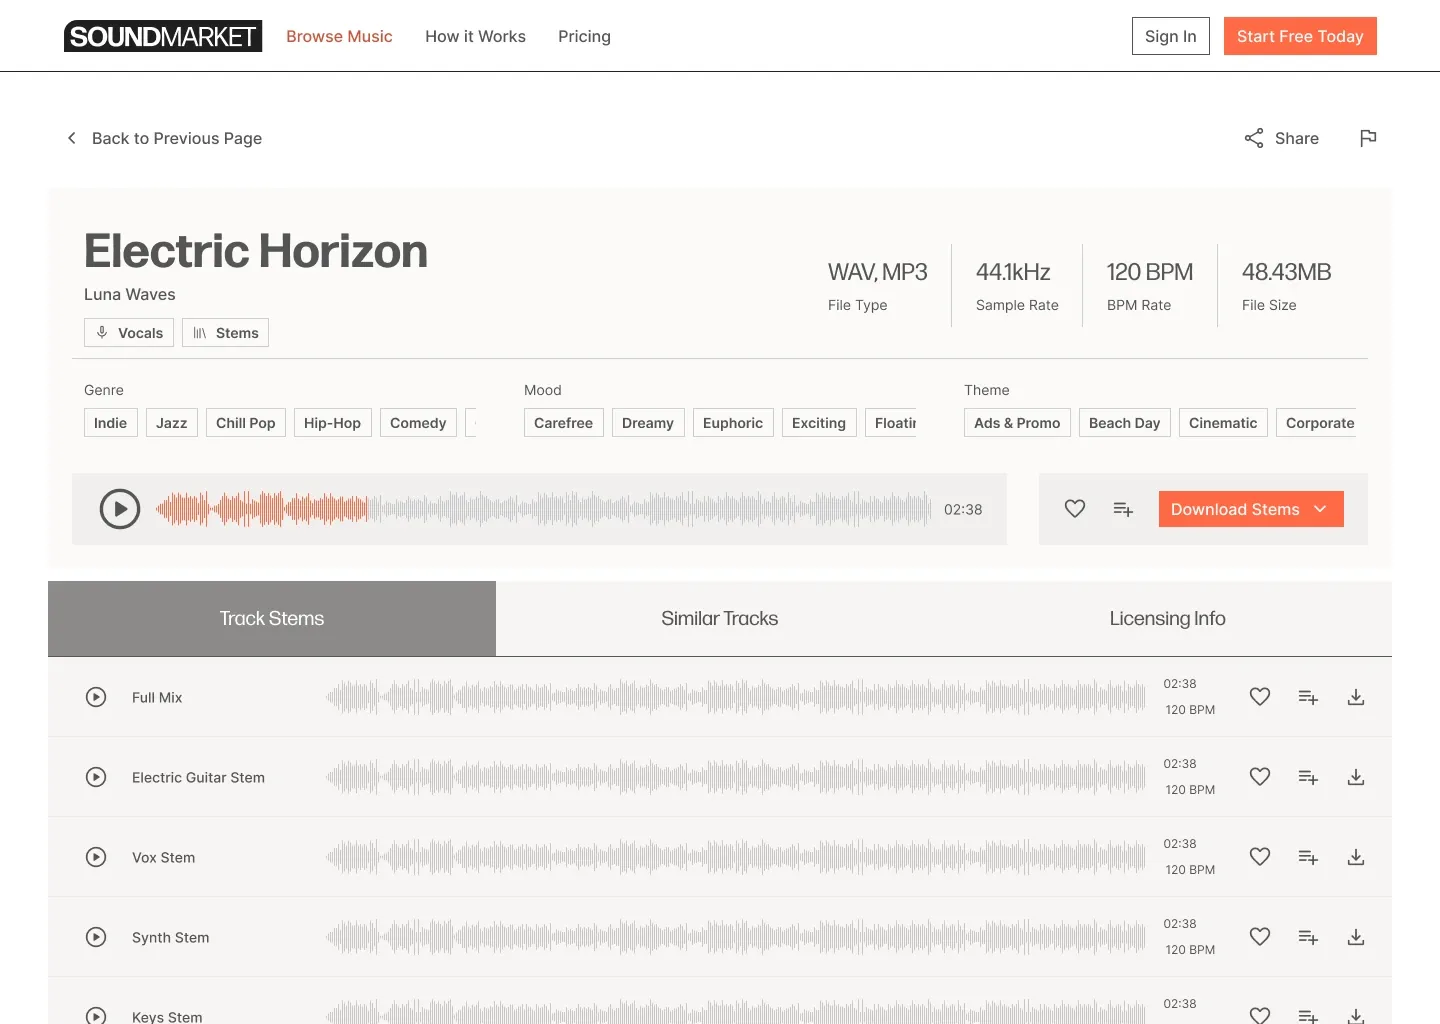Like the Synth Stem
The height and width of the screenshot is (1024, 1440).
click(1260, 937)
